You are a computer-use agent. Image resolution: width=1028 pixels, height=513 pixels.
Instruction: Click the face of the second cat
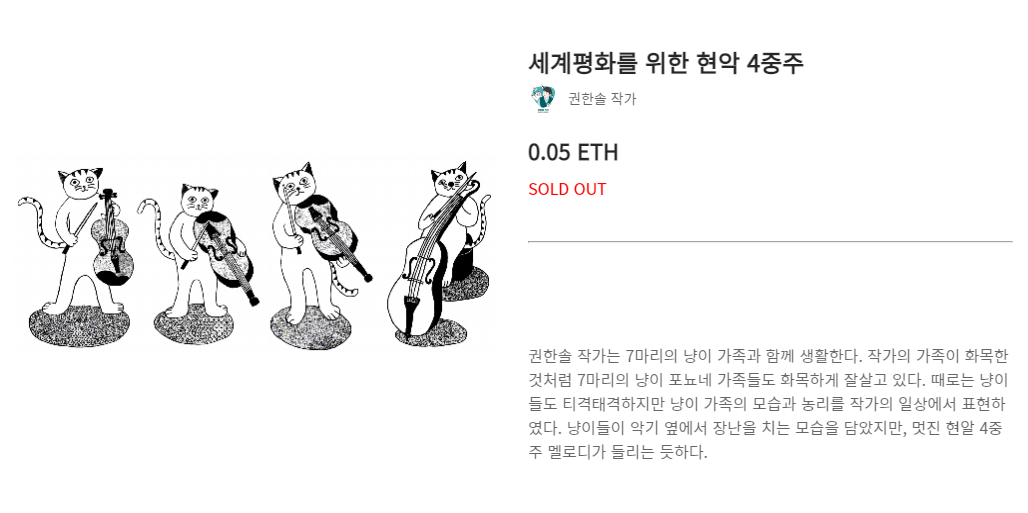pos(199,199)
